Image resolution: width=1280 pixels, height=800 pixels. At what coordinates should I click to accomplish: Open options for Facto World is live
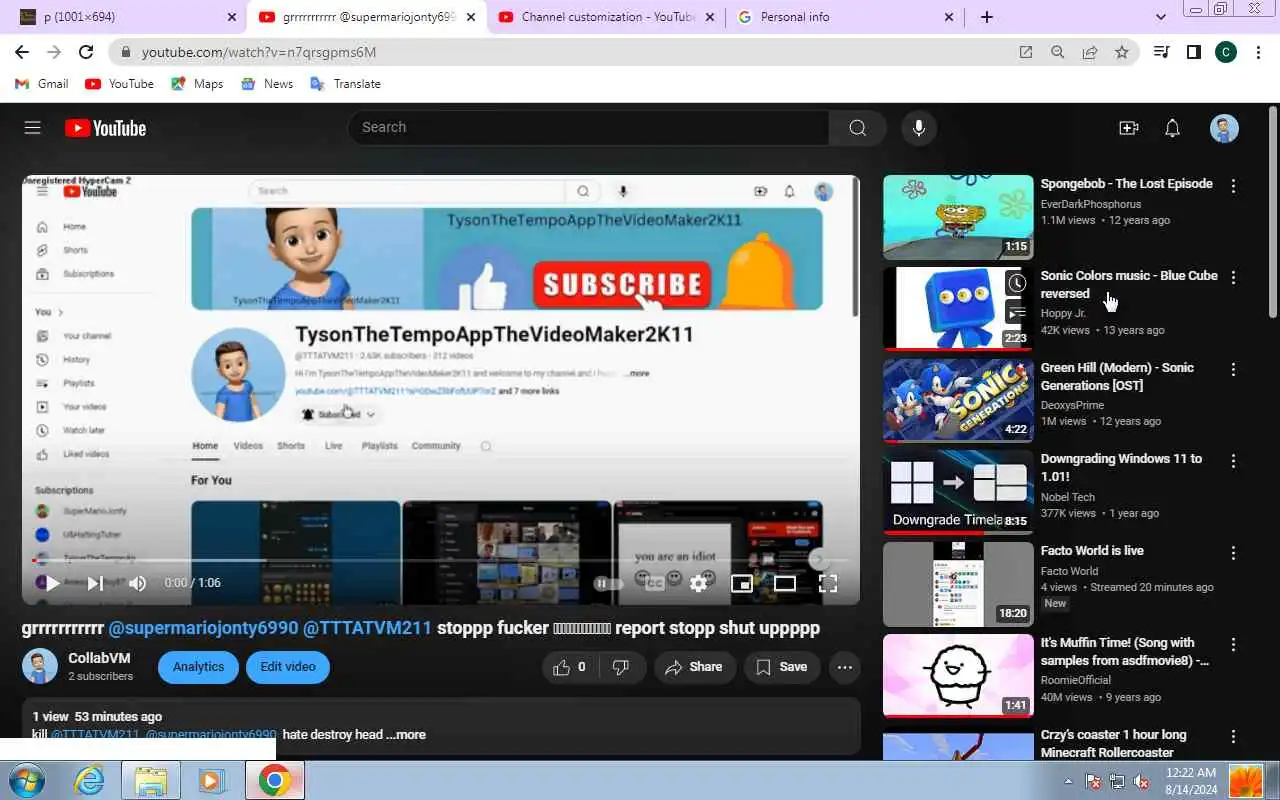(x=1233, y=553)
